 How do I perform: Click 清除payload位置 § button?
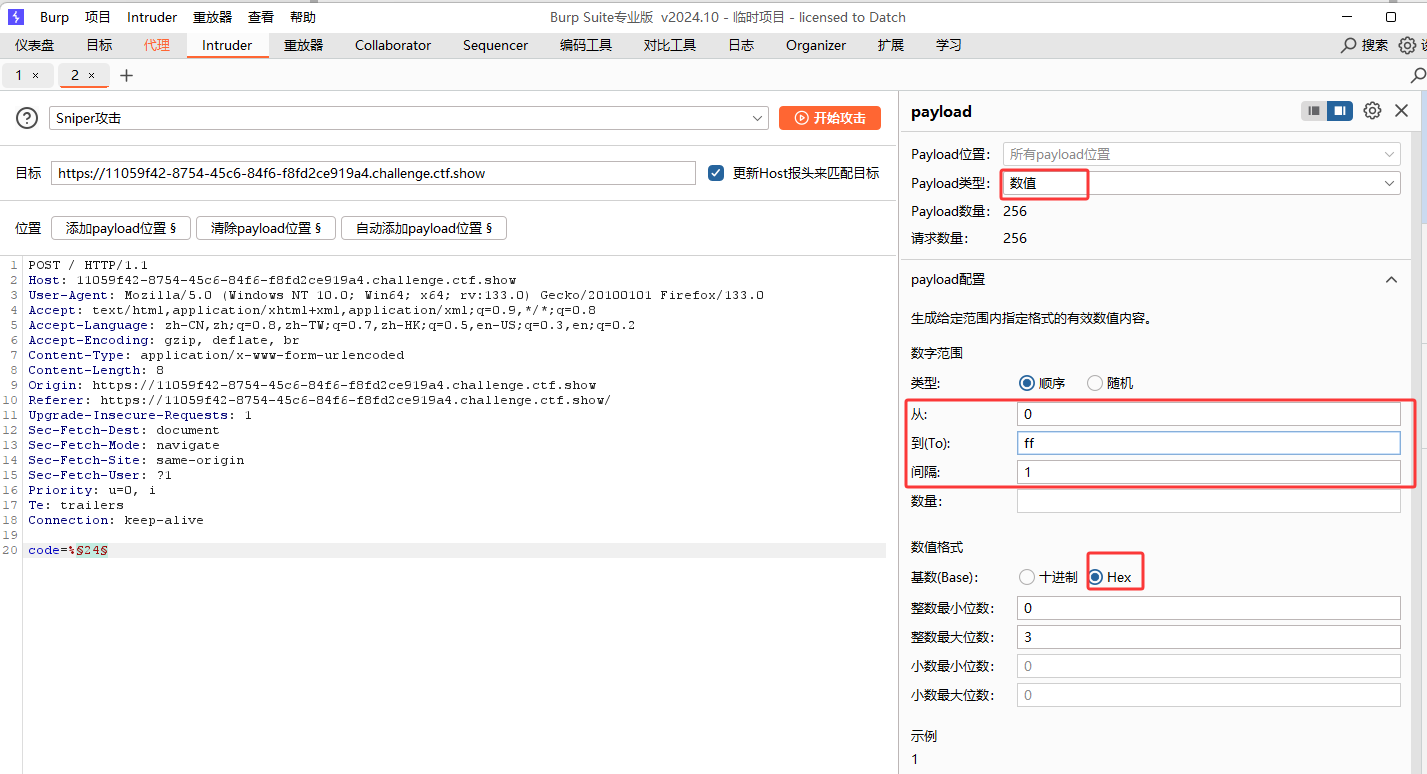coord(265,228)
